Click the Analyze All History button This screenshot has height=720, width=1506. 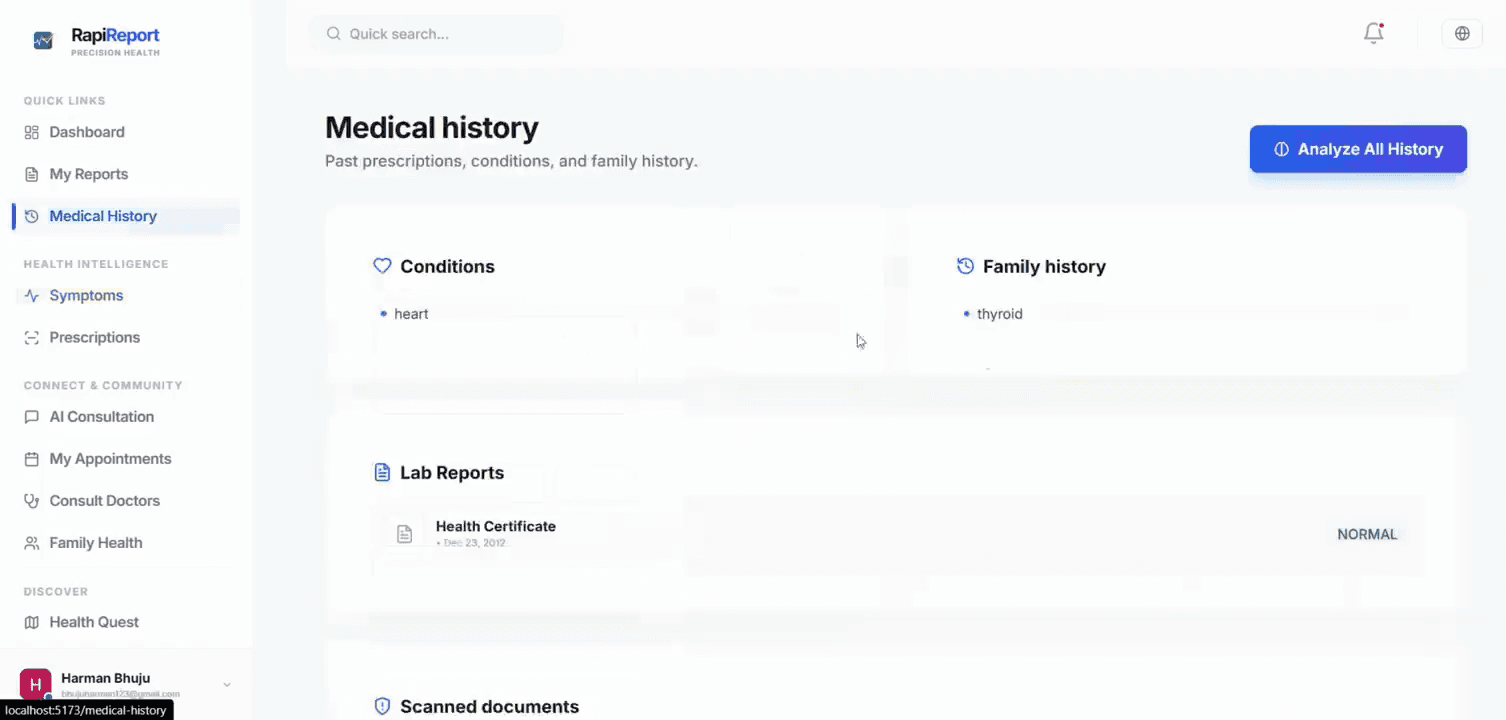coord(1358,149)
